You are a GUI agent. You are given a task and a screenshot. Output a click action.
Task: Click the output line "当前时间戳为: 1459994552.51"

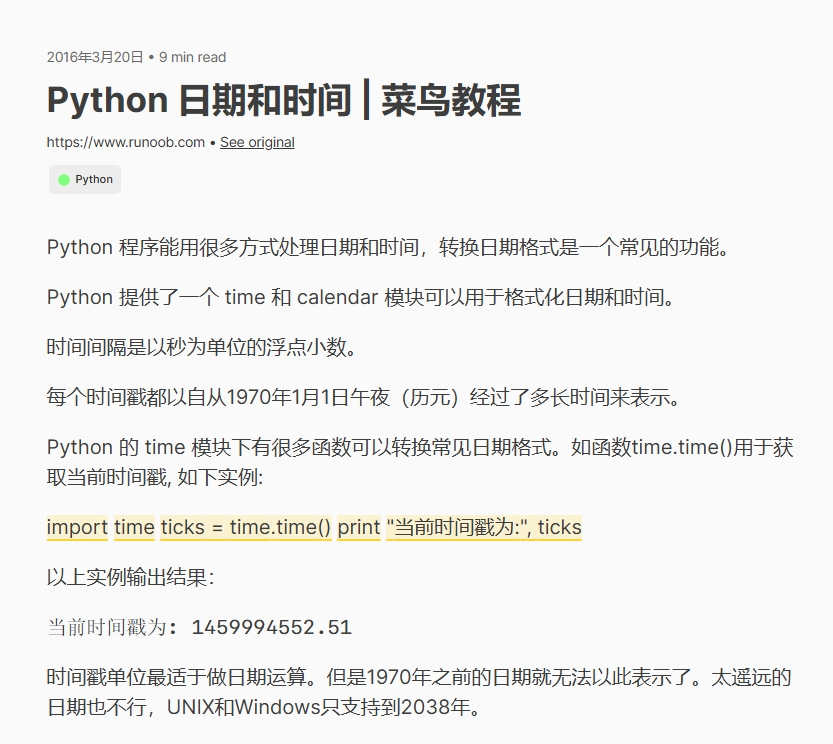click(x=199, y=628)
